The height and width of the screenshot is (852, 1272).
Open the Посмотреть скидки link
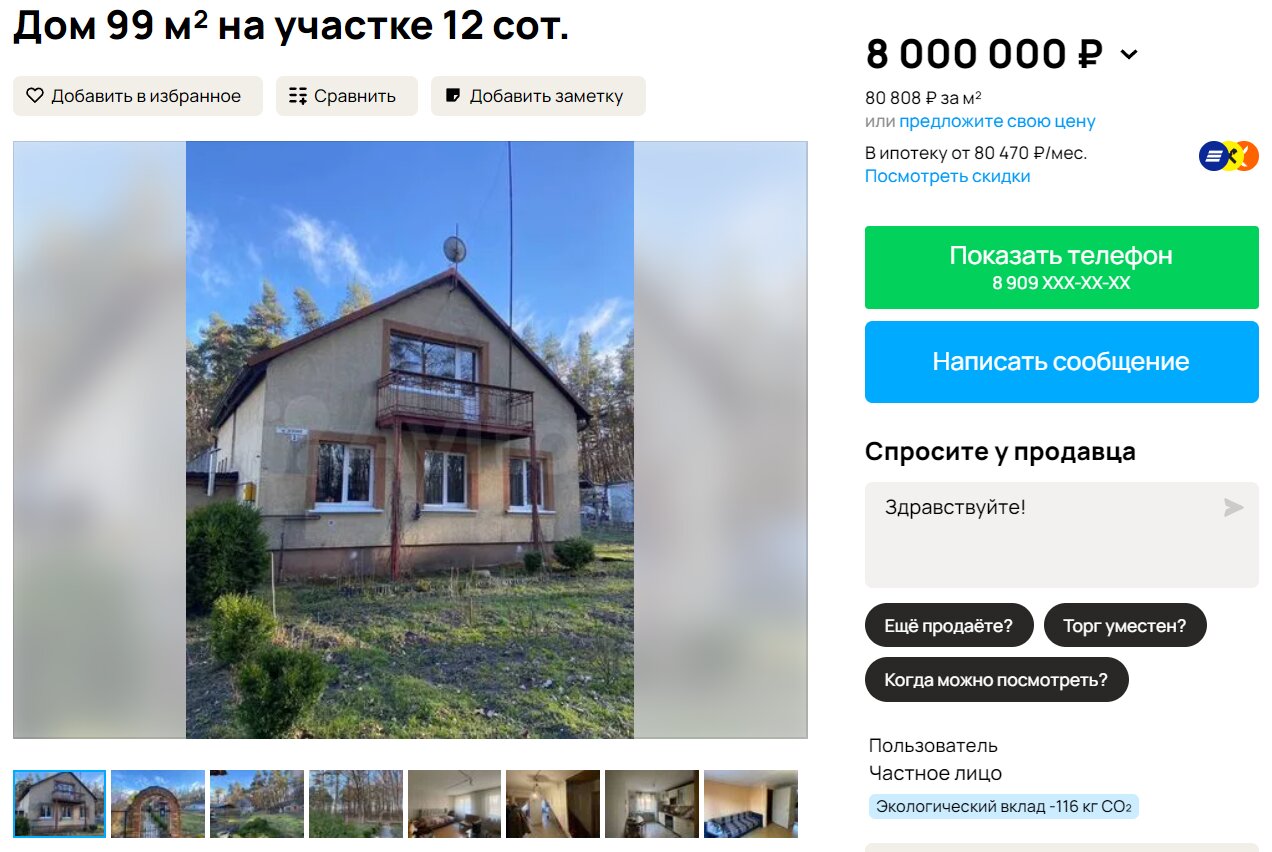(947, 176)
